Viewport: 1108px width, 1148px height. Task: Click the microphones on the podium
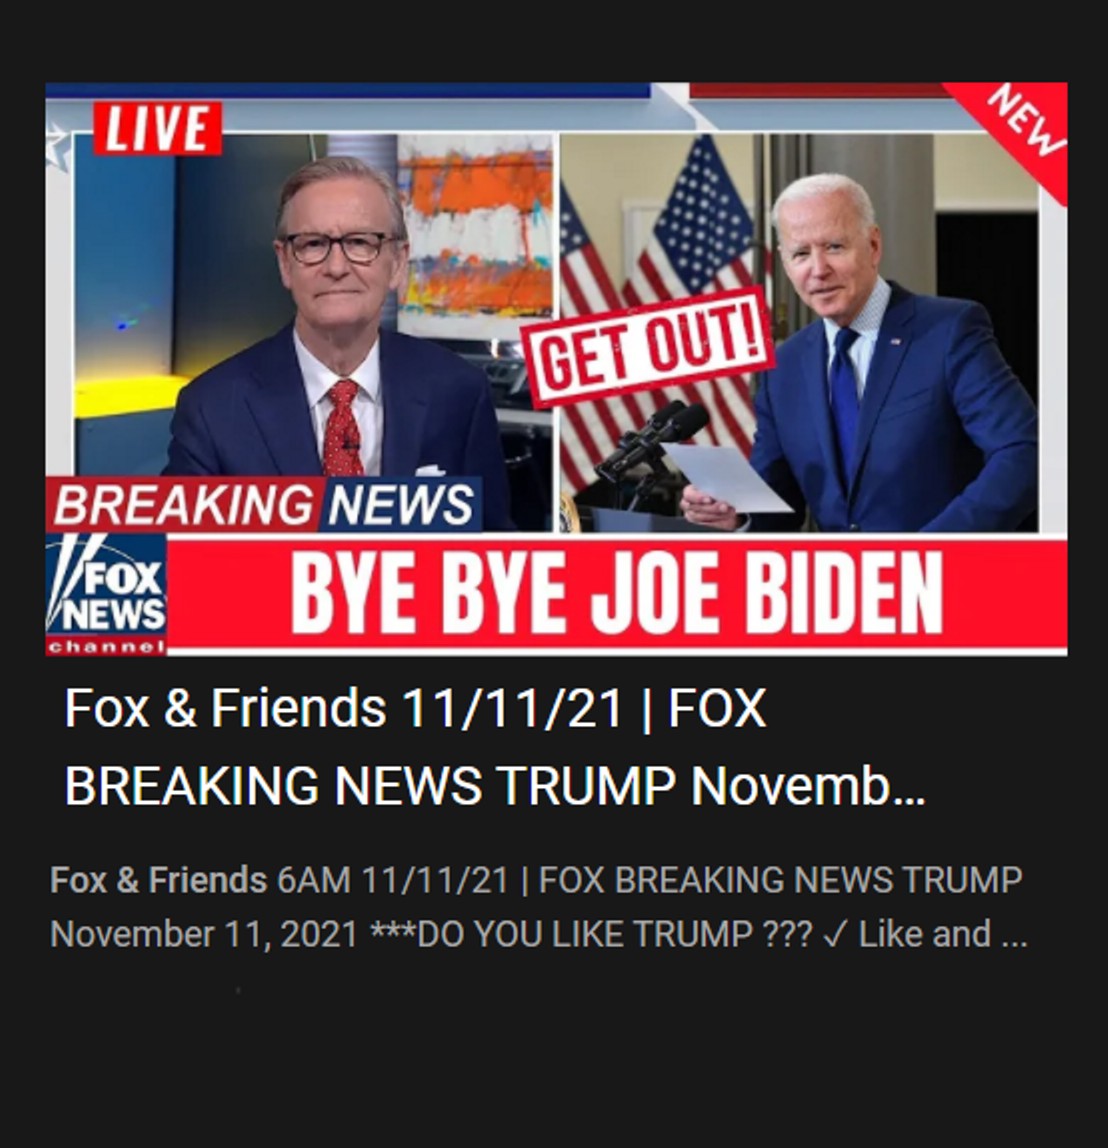point(652,439)
